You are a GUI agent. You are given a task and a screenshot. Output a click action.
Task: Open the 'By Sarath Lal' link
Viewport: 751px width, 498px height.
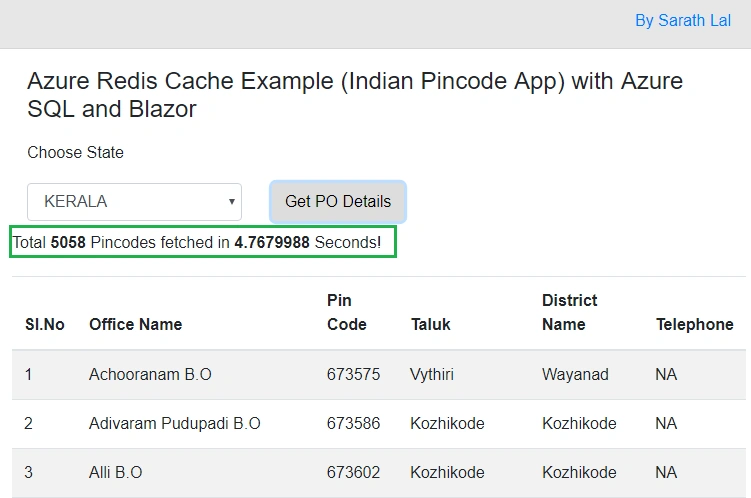point(683,21)
